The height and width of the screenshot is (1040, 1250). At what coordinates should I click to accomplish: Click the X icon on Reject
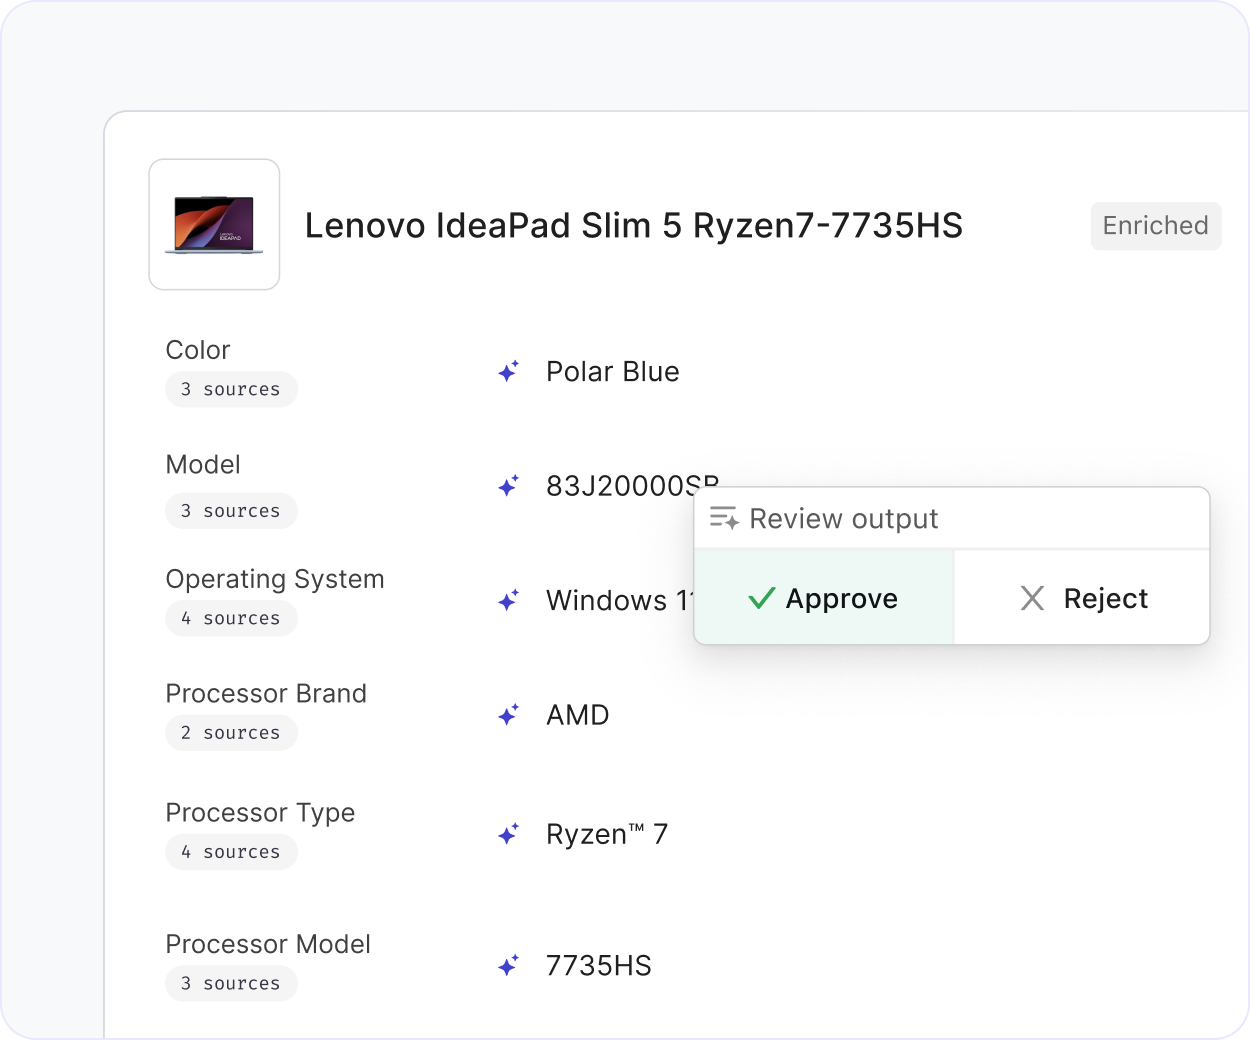[1032, 598]
